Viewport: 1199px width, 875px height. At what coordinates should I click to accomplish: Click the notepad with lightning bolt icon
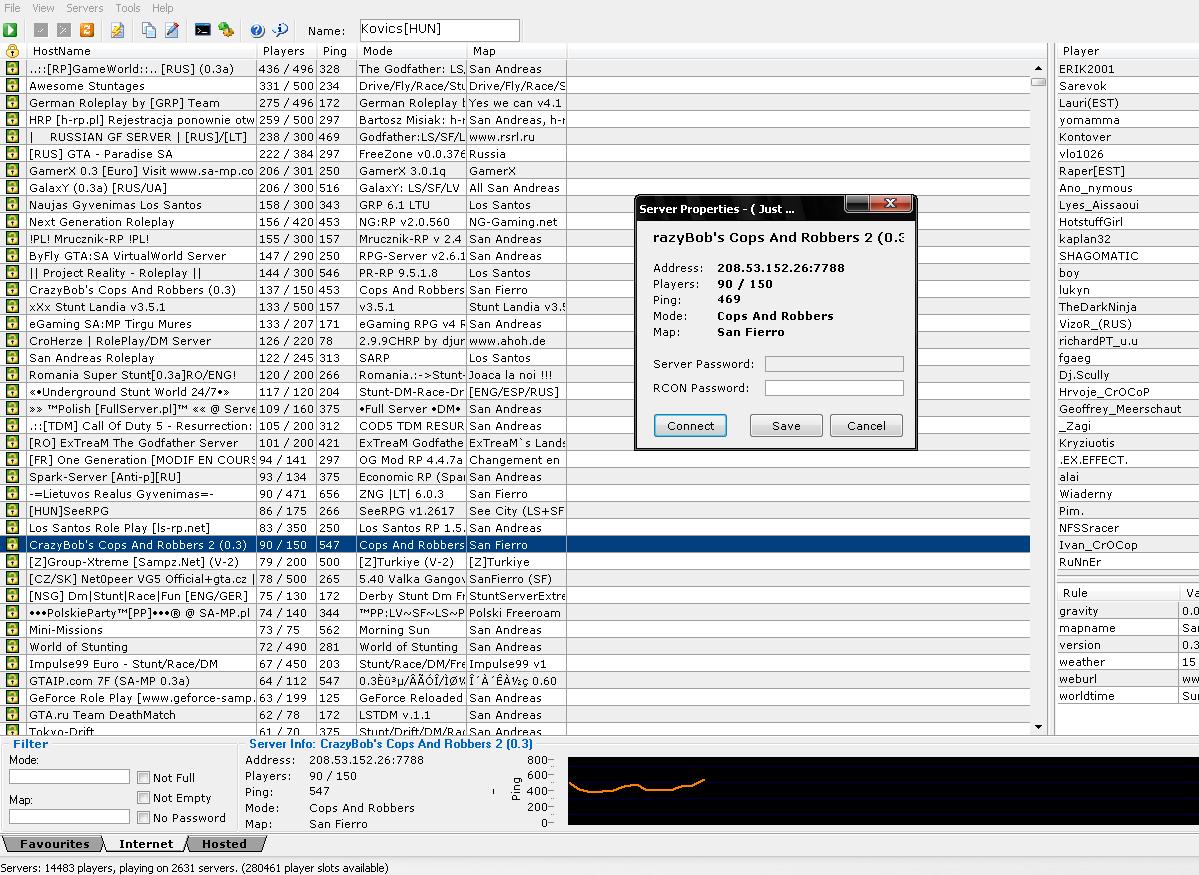pos(117,30)
